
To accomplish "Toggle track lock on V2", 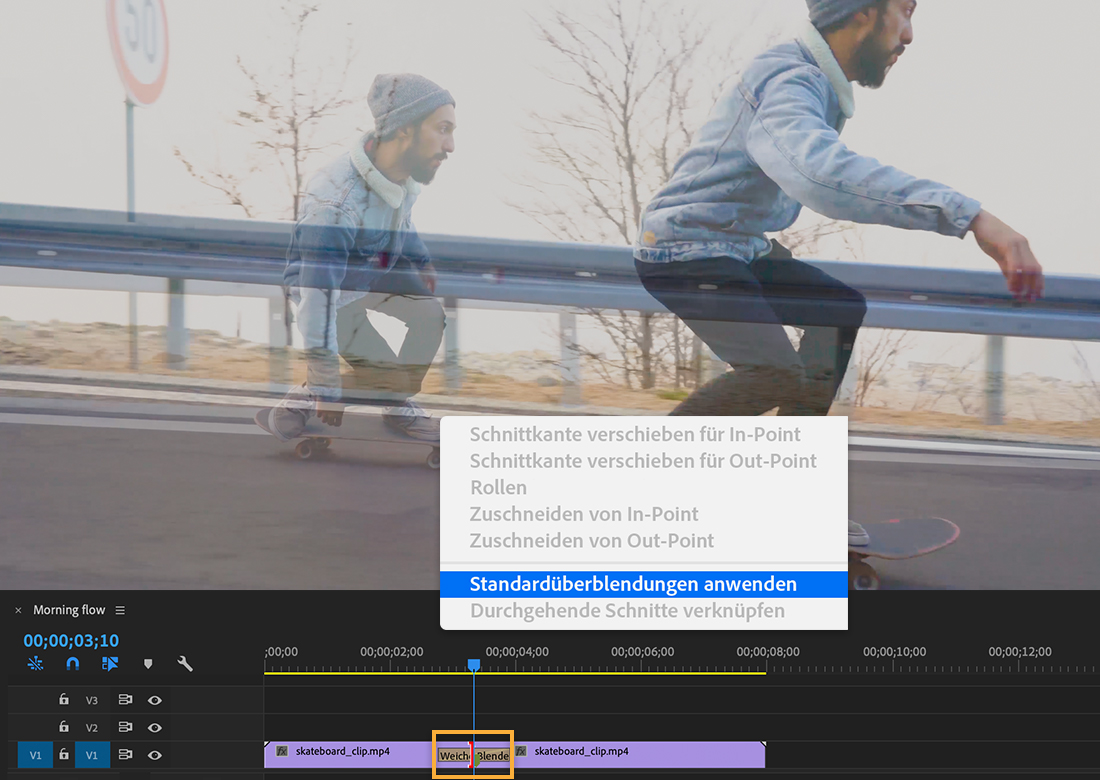I will pos(64,727).
